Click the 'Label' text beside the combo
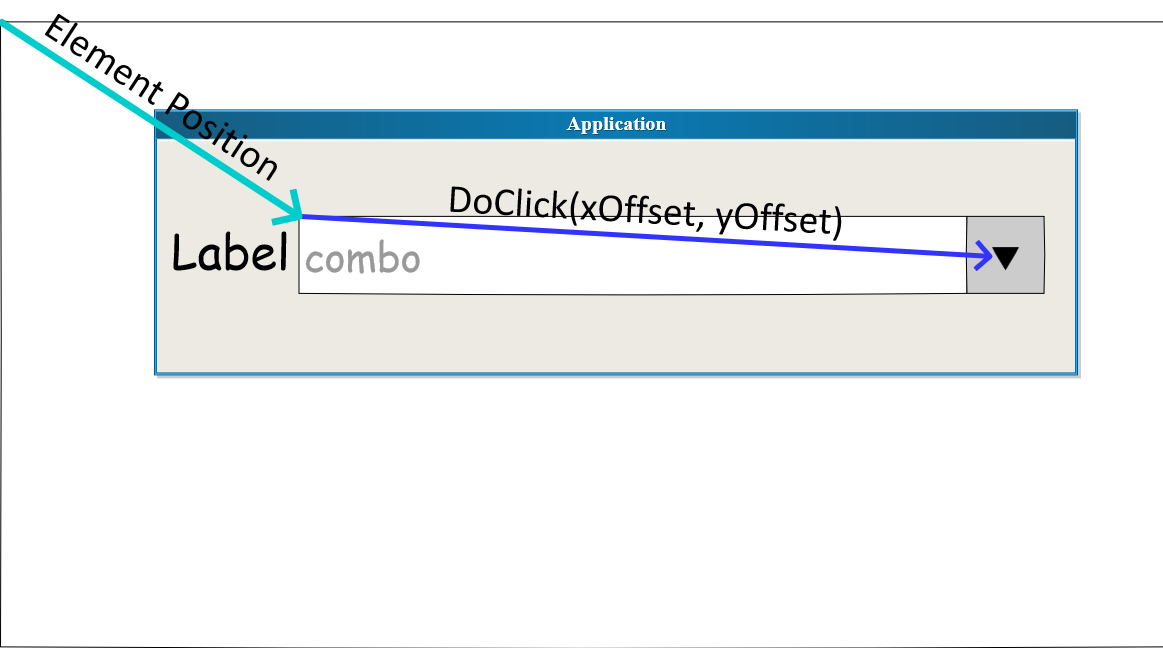 pos(230,253)
